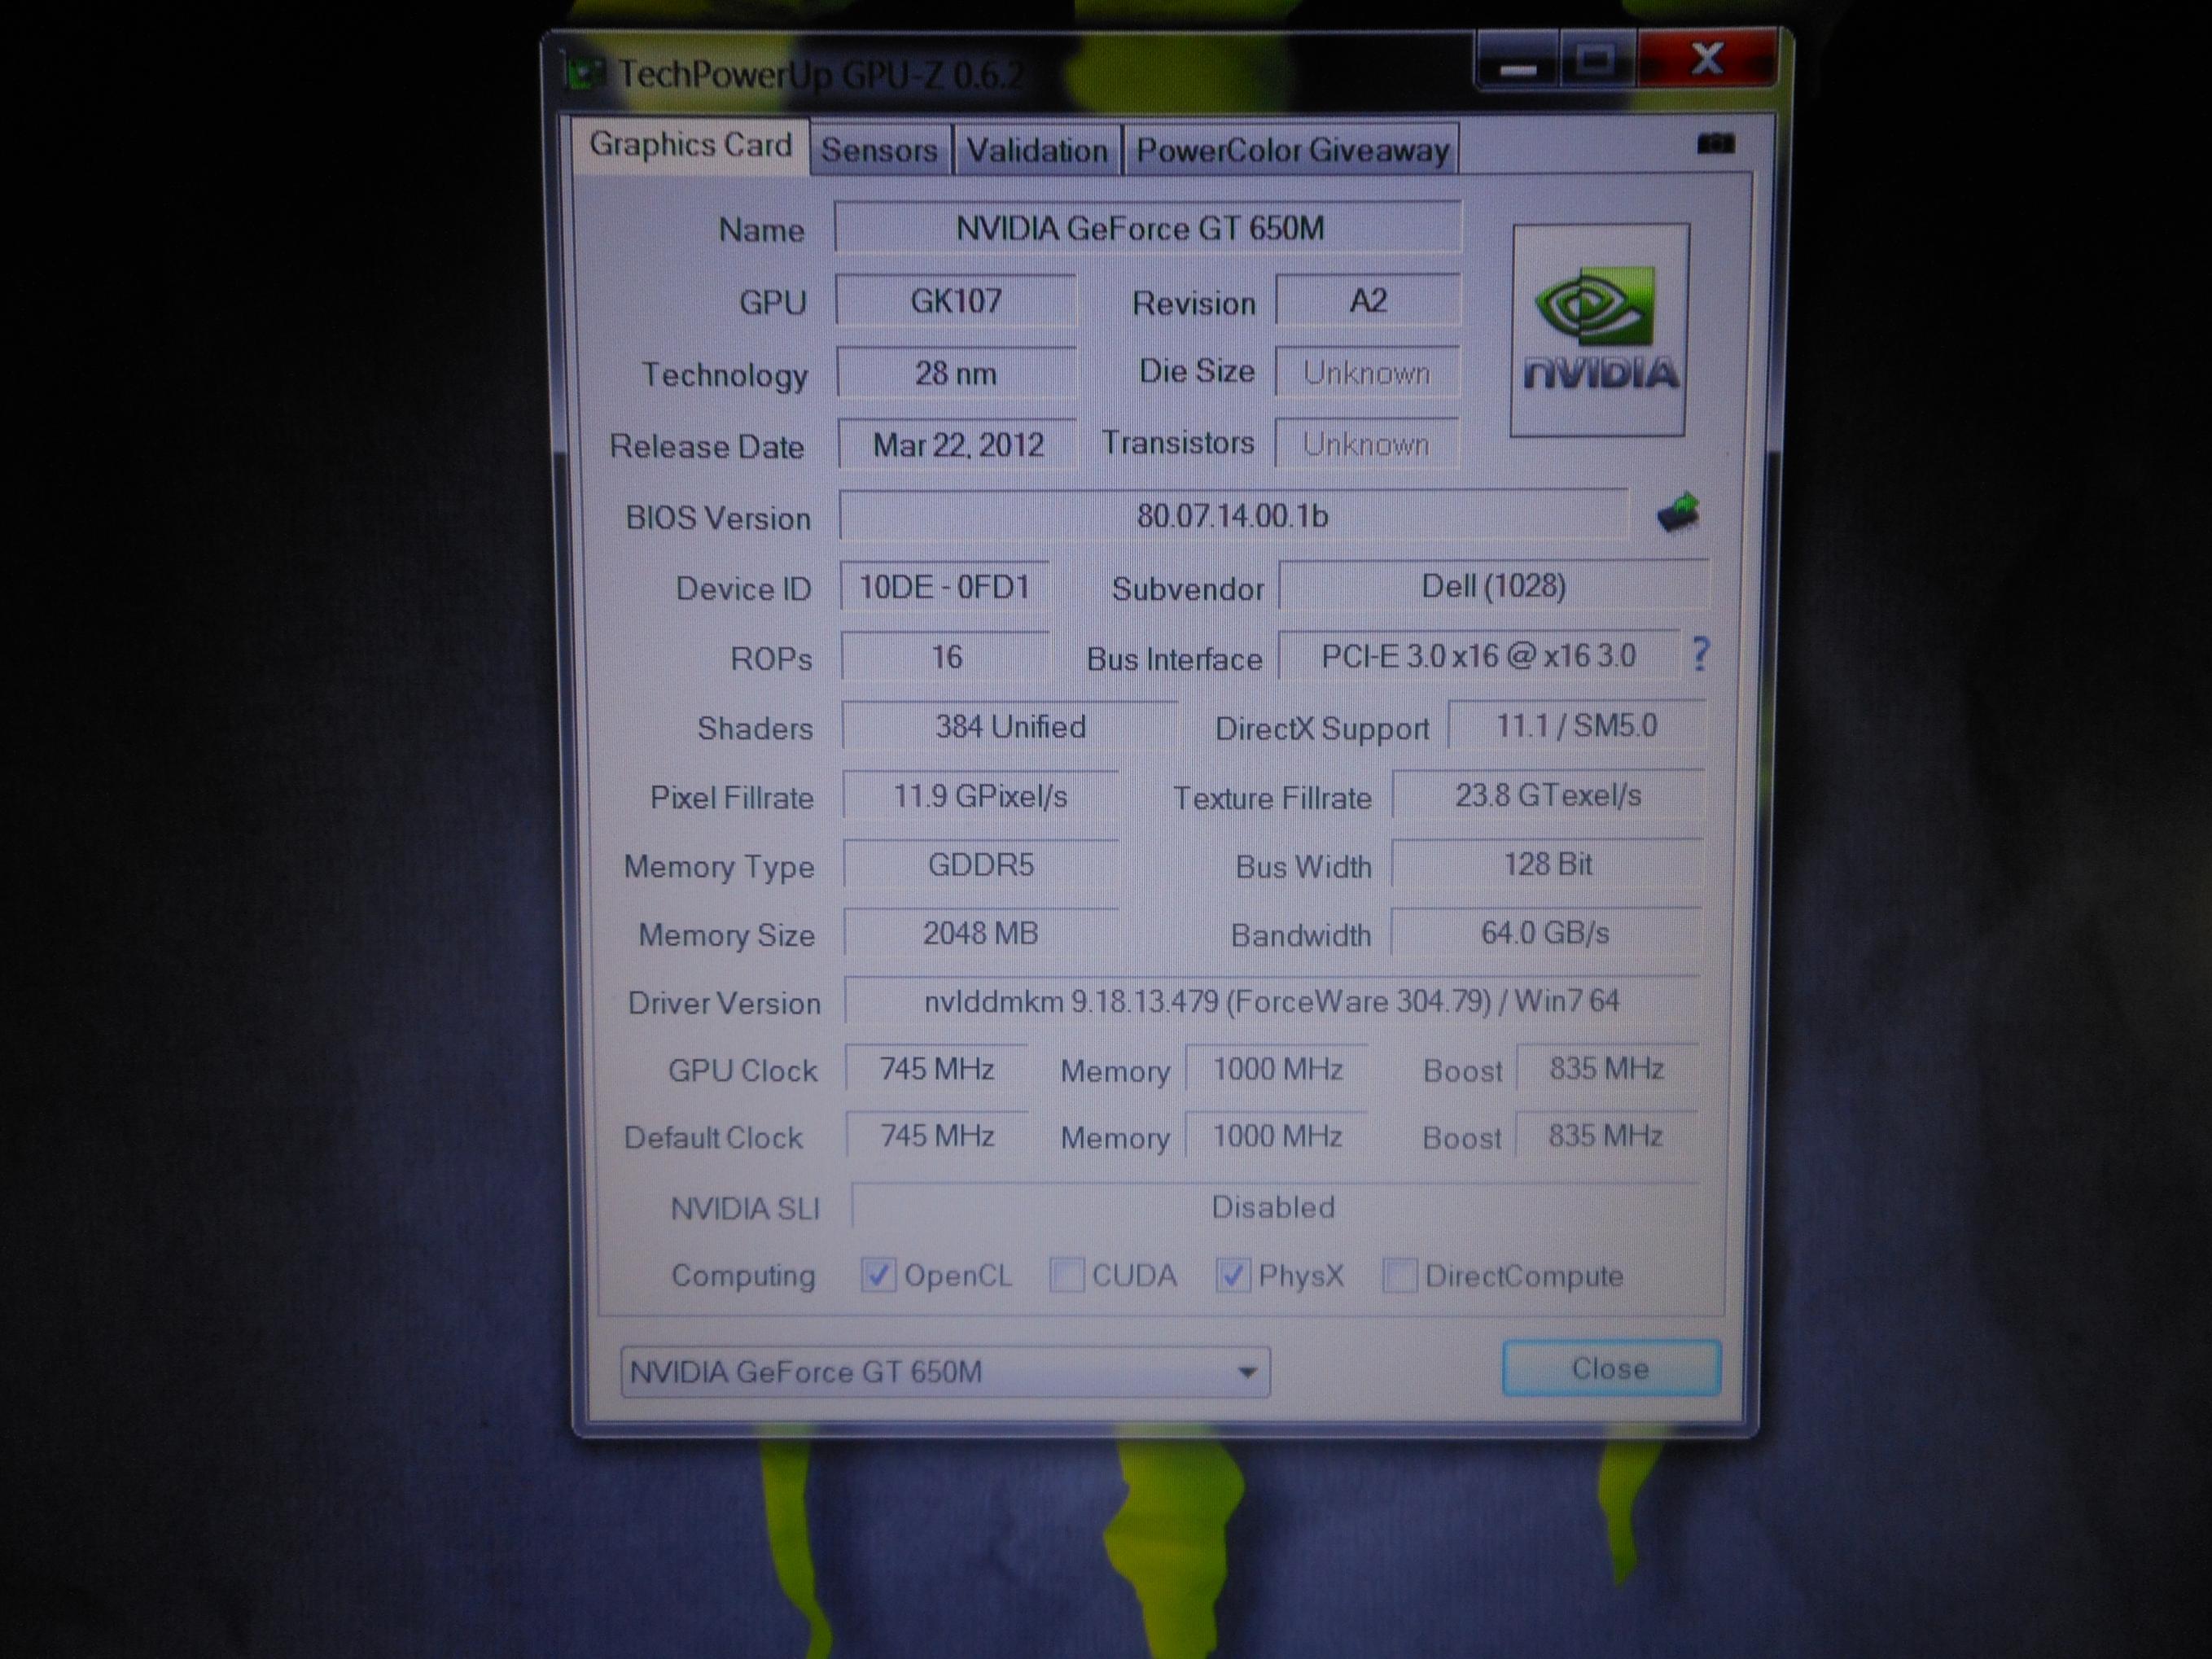Click the NVIDIA logo image

[1599, 330]
